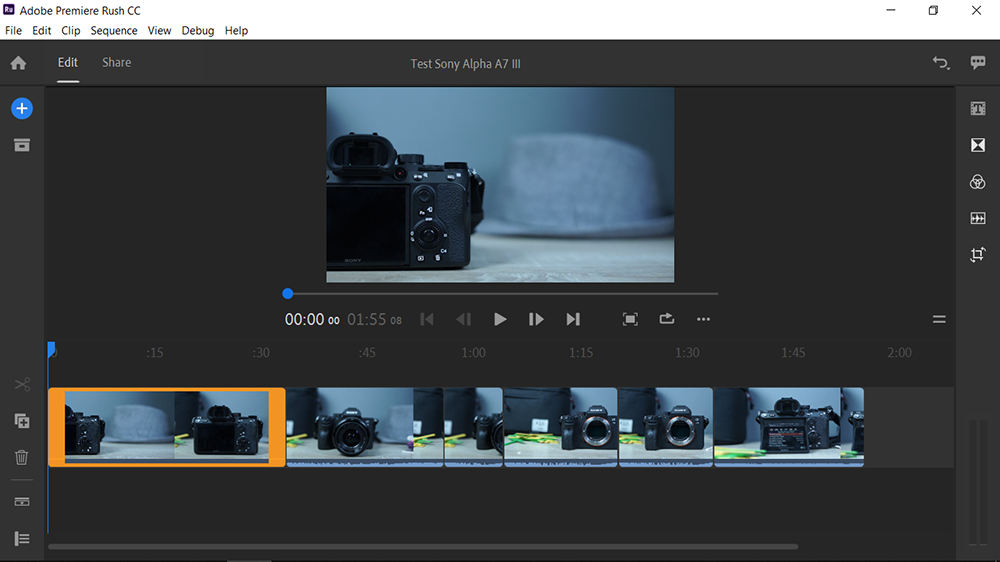
Task: Open the Crop and Rotate panel
Action: point(978,255)
